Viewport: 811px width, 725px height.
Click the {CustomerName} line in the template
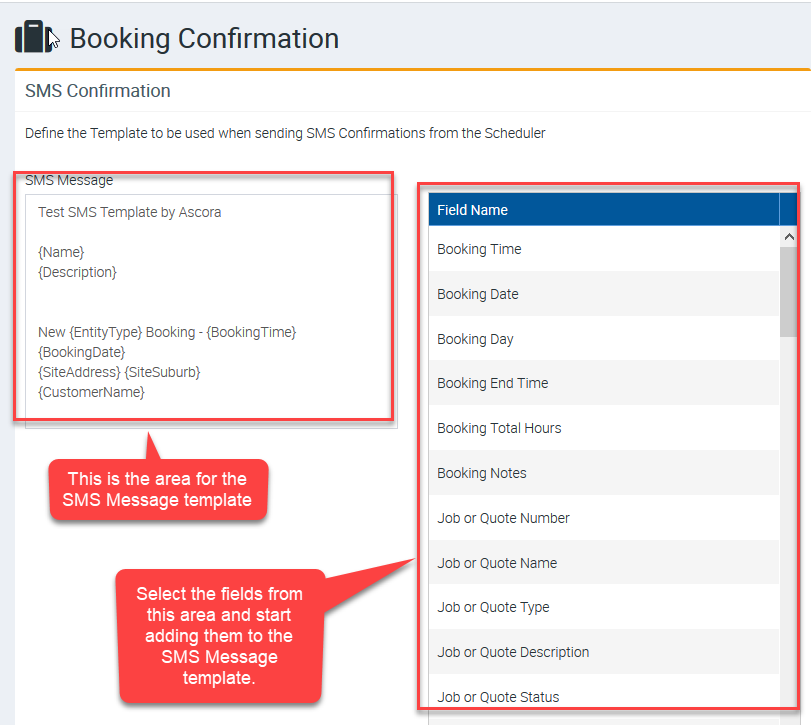point(91,392)
